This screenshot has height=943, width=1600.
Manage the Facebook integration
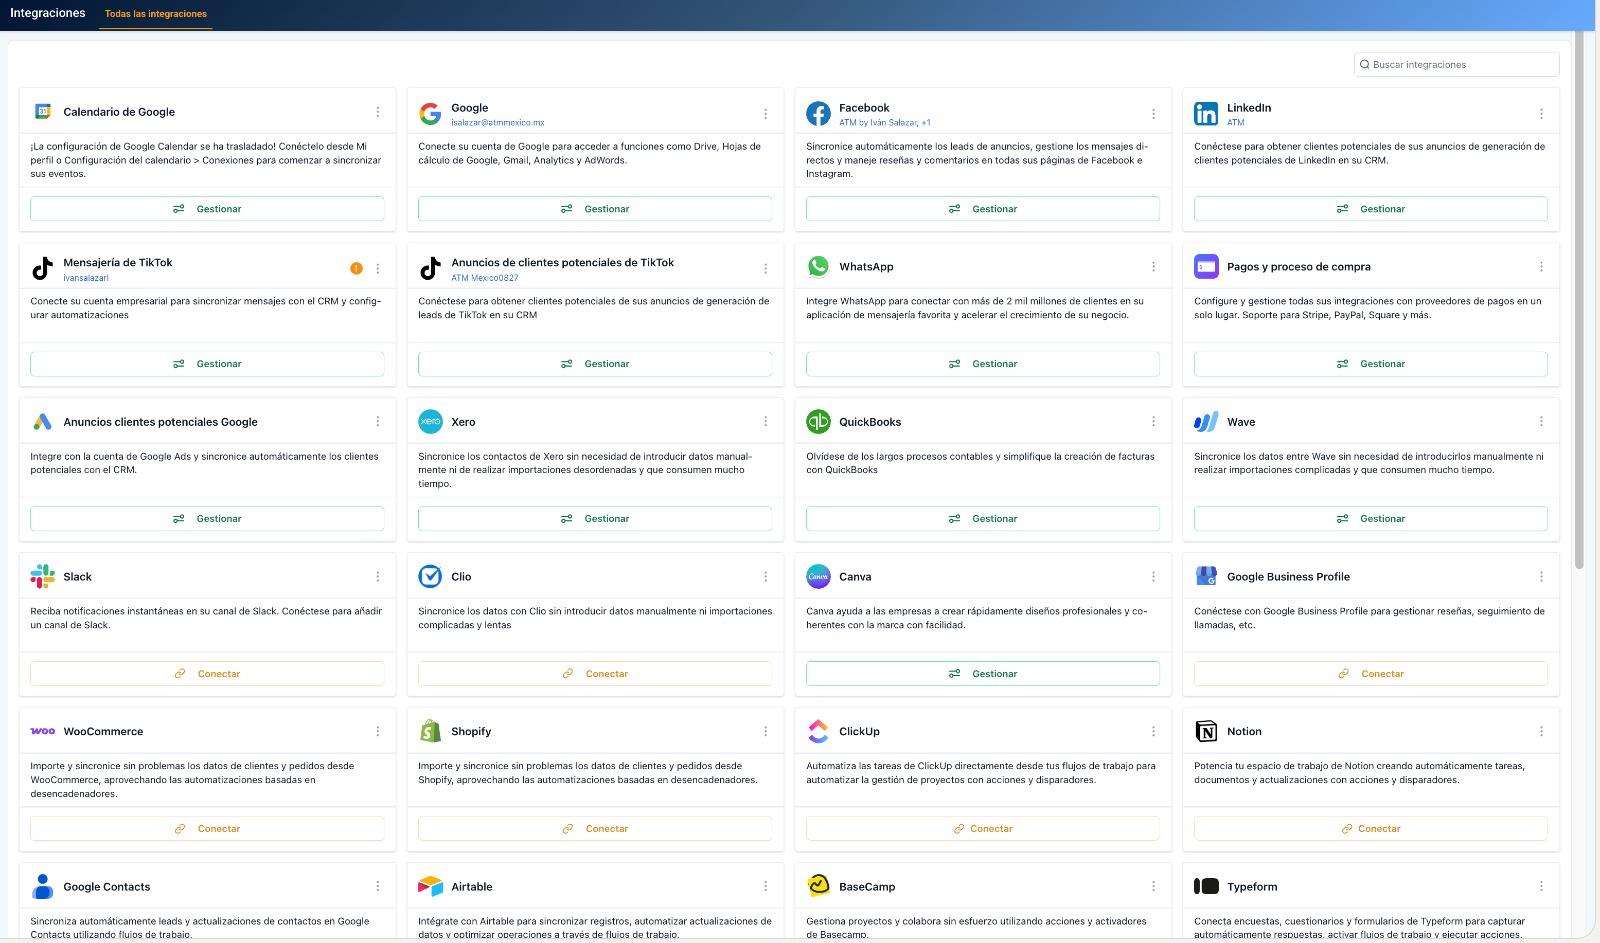983,209
